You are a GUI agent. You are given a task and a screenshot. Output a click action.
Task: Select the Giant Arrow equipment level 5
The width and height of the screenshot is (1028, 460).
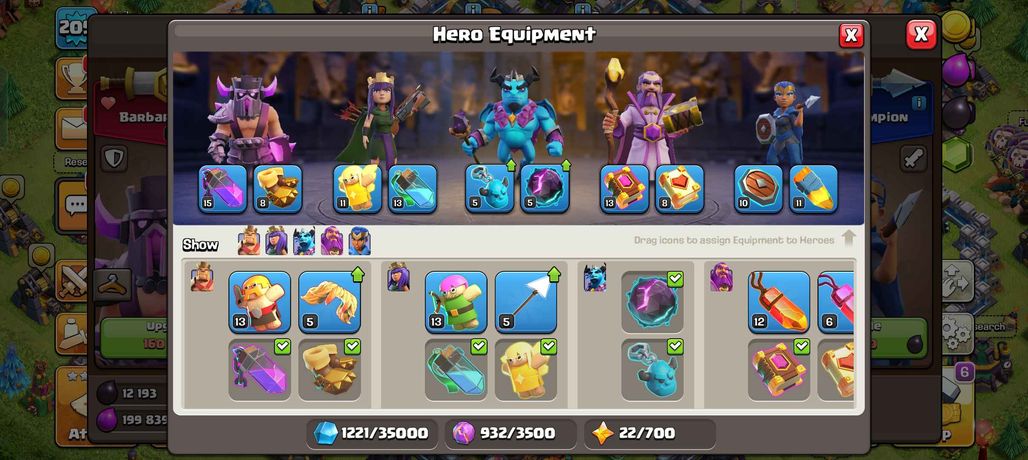coord(526,302)
